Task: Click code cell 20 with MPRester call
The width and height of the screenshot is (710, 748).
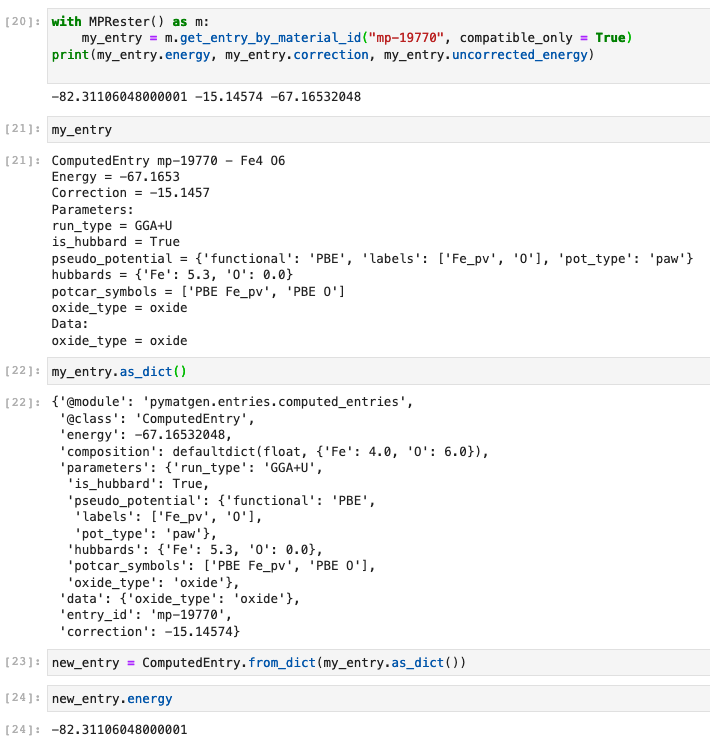Action: pyautogui.click(x=378, y=46)
